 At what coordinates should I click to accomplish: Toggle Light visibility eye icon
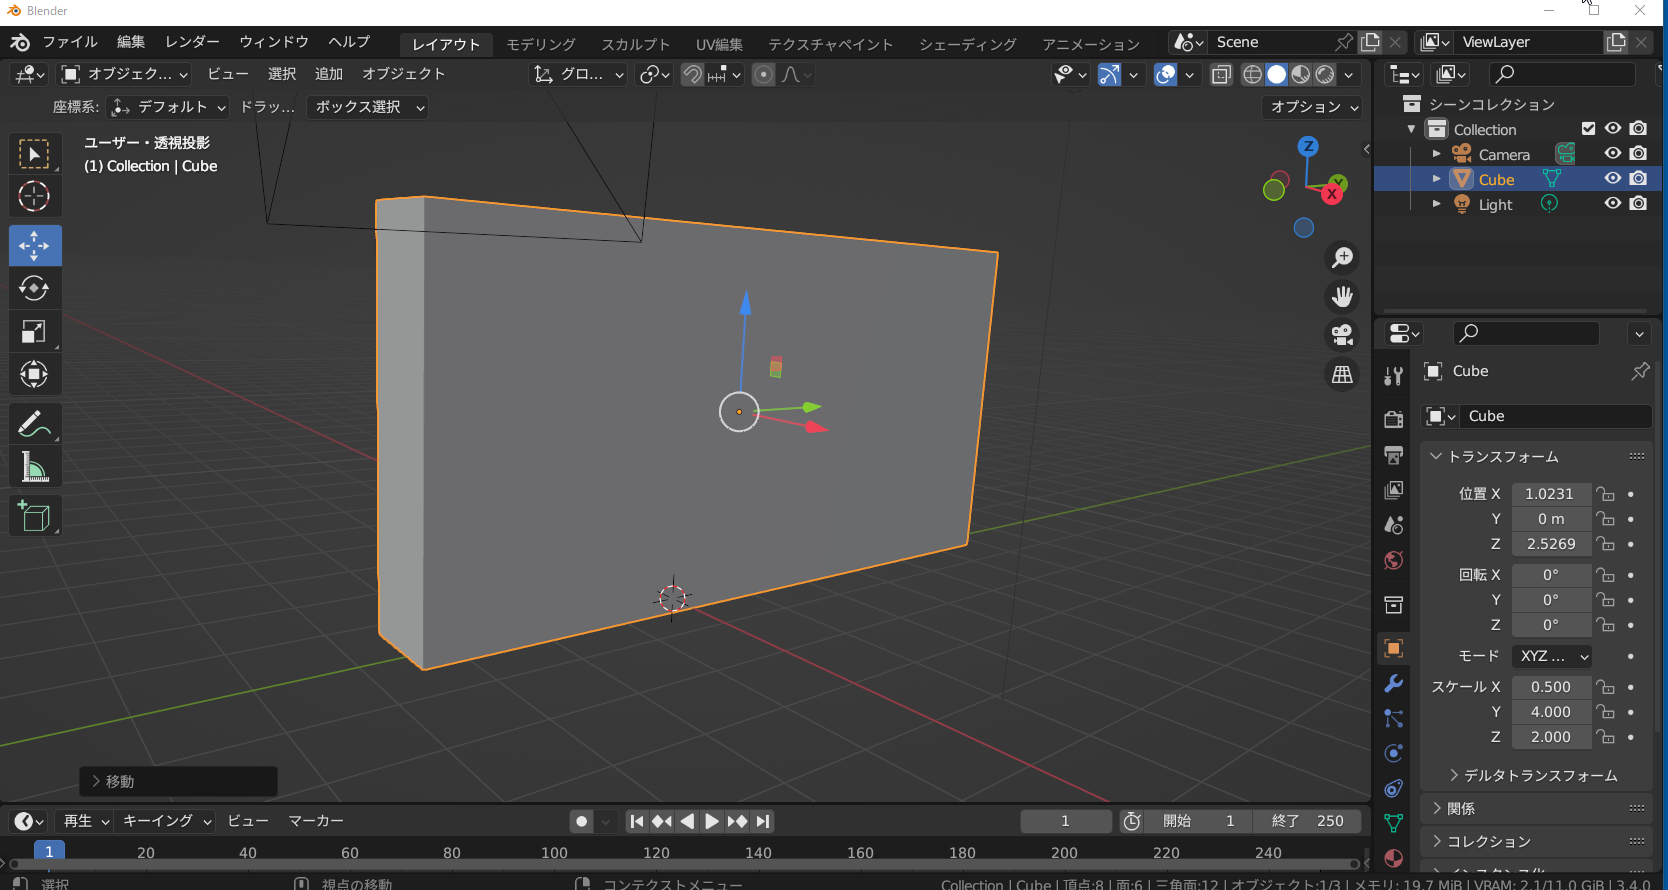tap(1612, 203)
